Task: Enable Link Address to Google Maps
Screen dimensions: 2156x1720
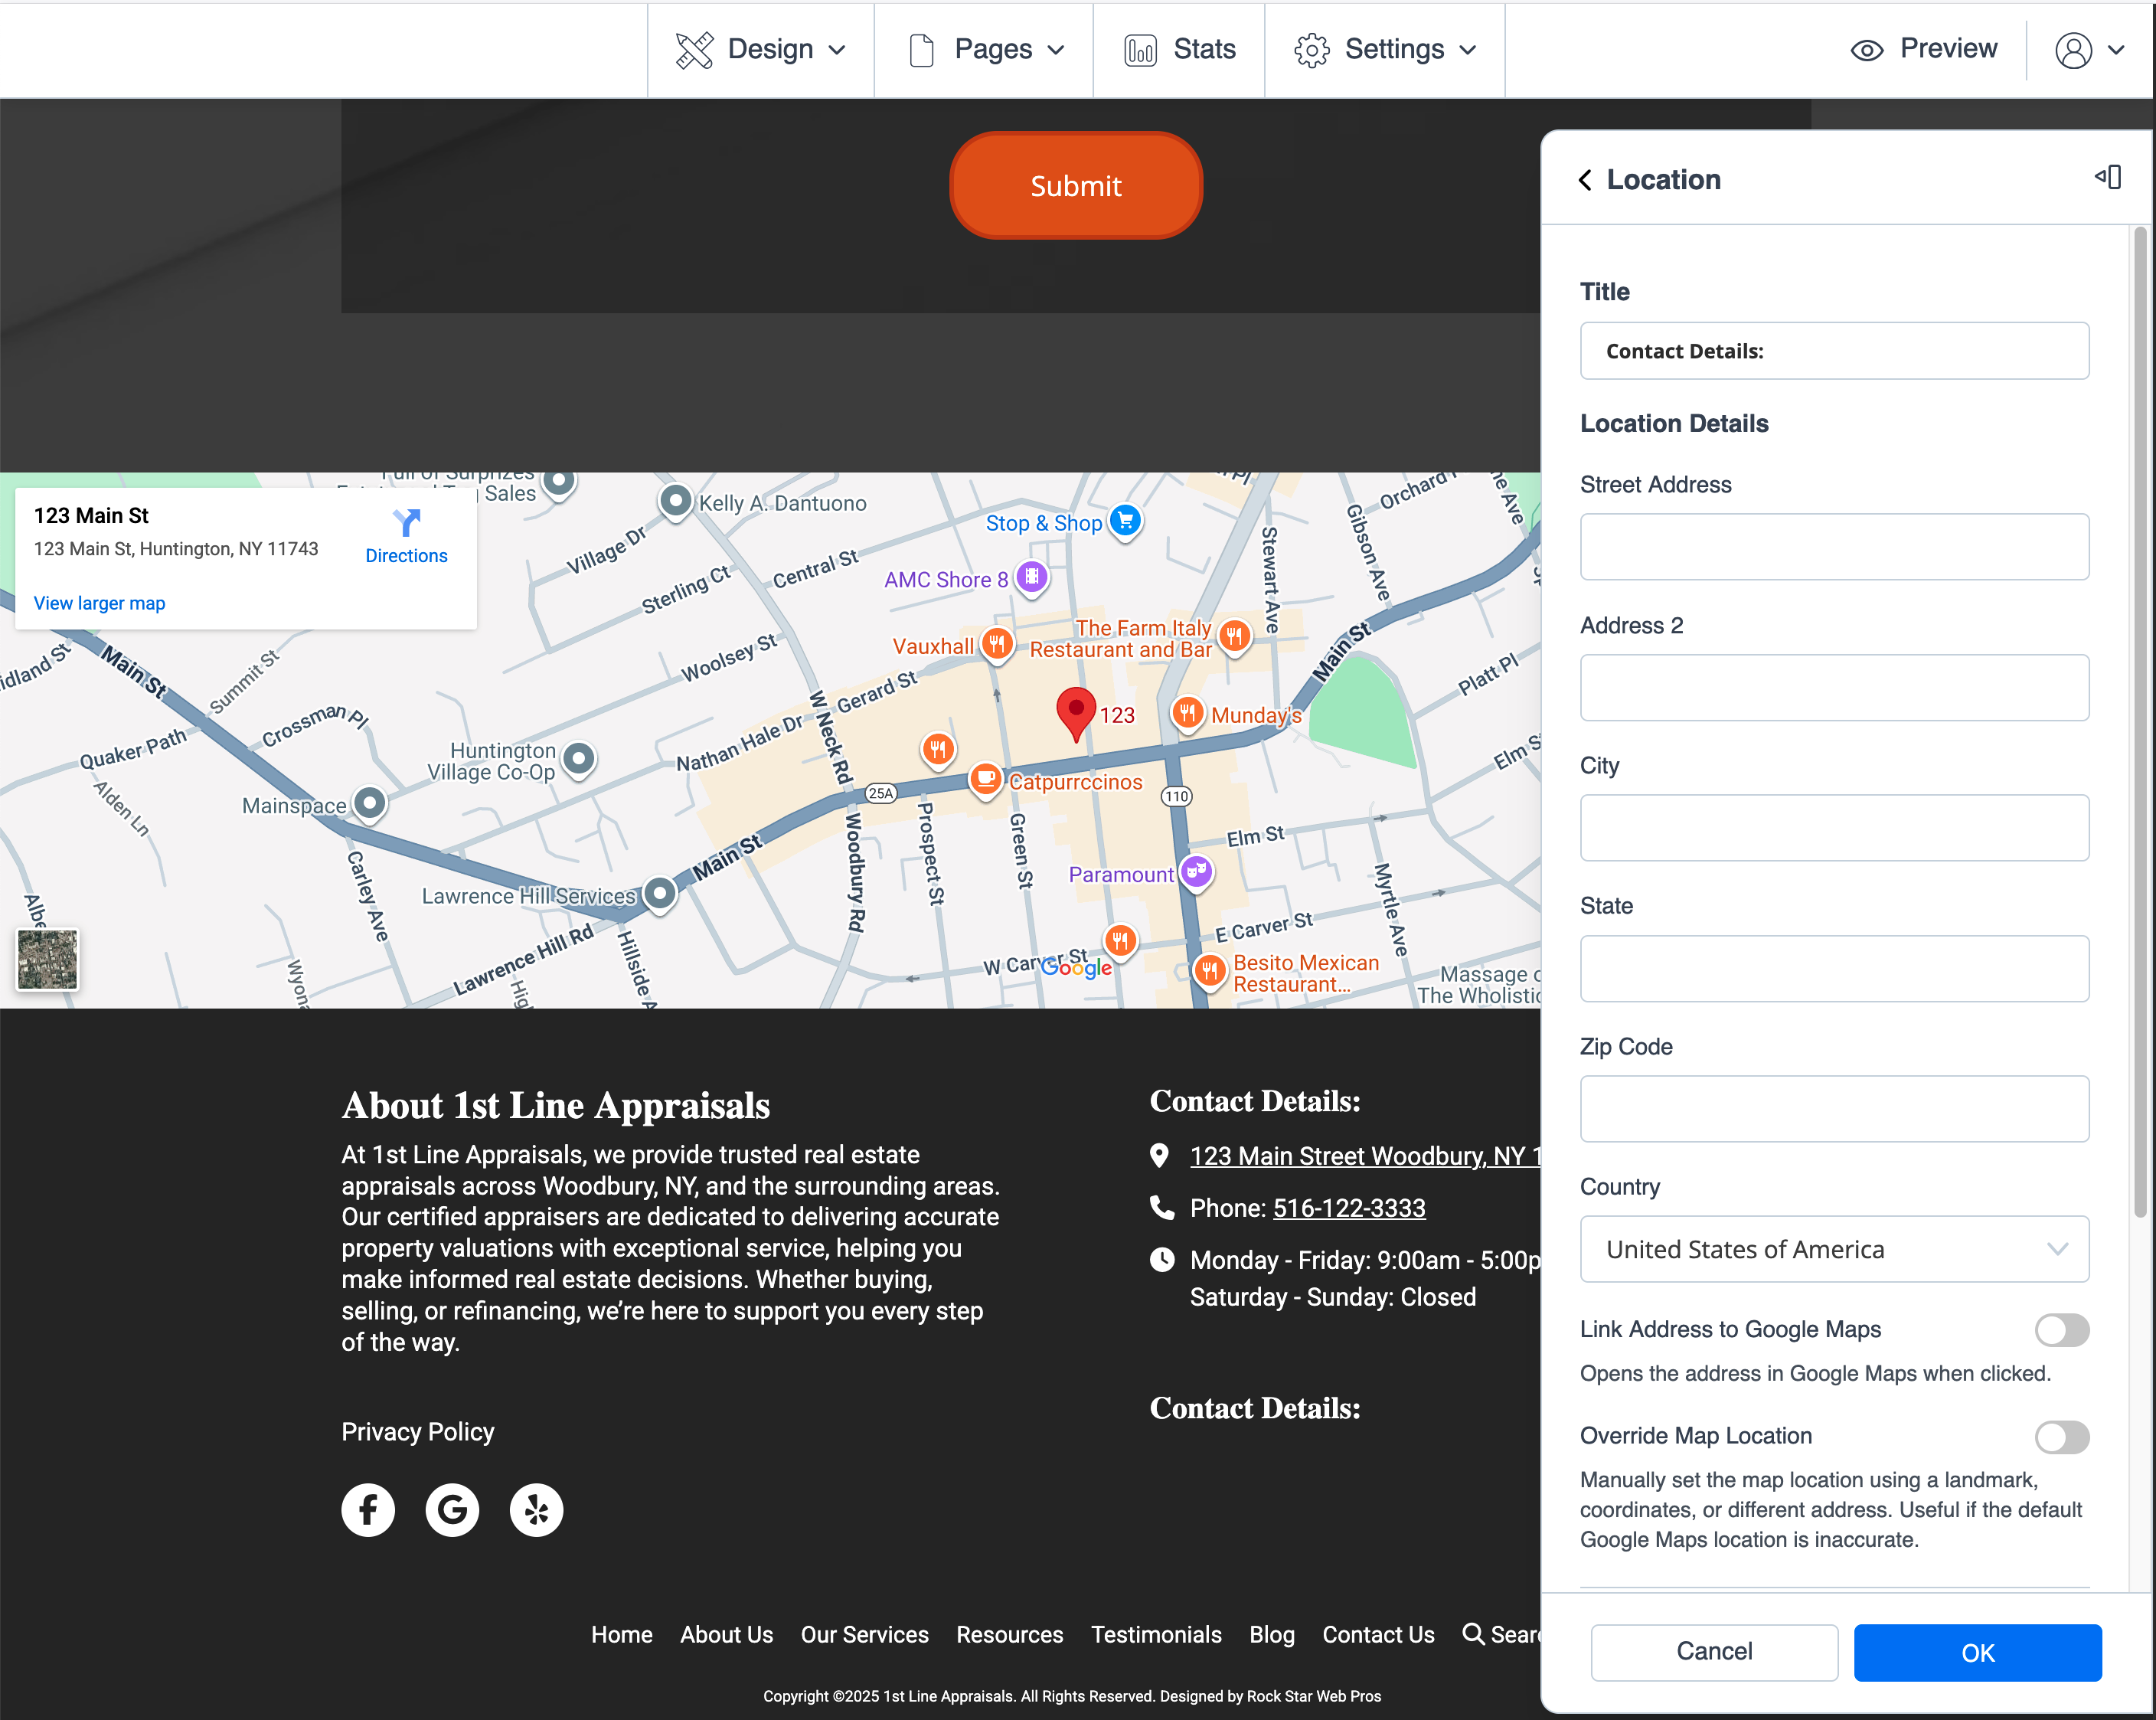Action: click(2062, 1330)
